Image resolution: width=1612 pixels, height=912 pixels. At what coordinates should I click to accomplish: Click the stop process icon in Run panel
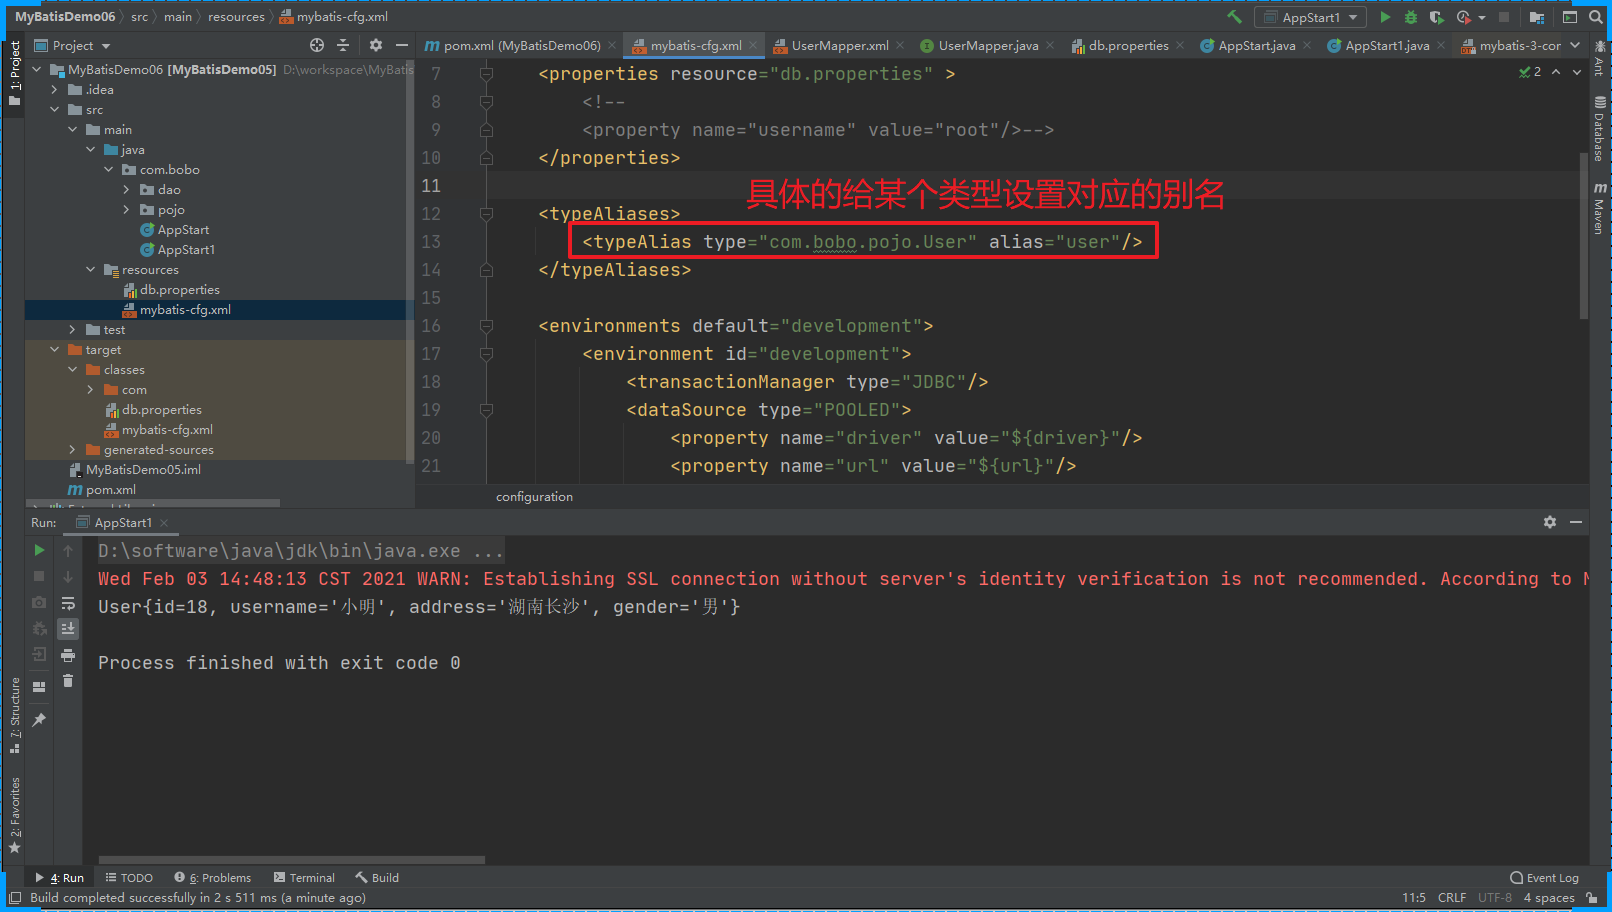[x=39, y=576]
